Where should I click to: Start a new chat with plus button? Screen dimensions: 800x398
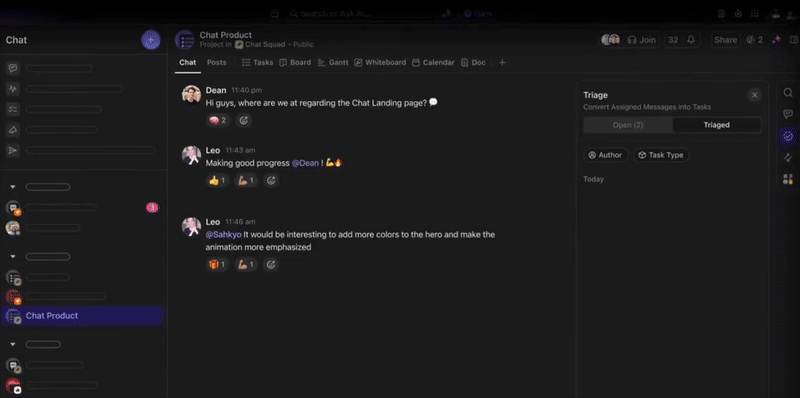coord(151,40)
